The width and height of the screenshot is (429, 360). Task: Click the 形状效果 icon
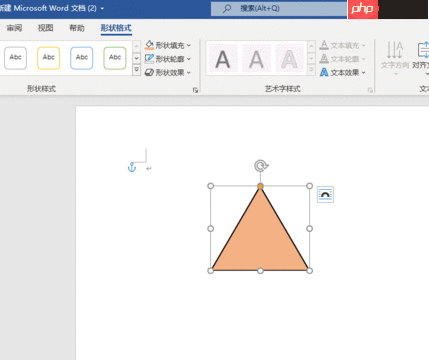click(x=149, y=72)
